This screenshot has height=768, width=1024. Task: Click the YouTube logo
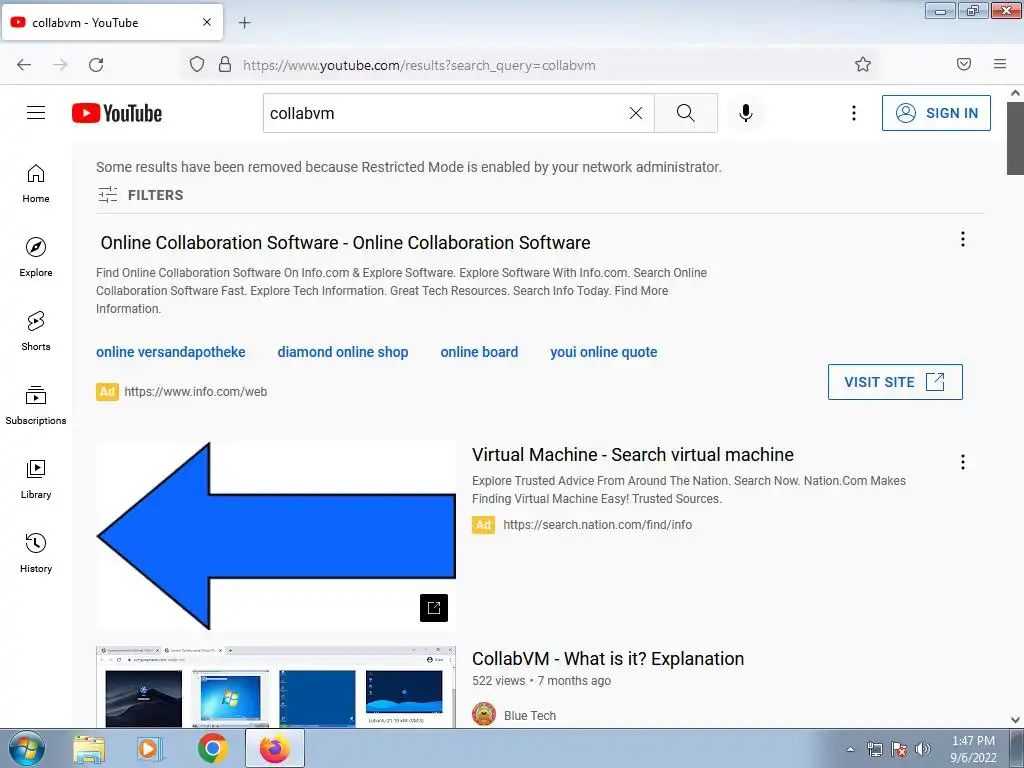(x=117, y=113)
